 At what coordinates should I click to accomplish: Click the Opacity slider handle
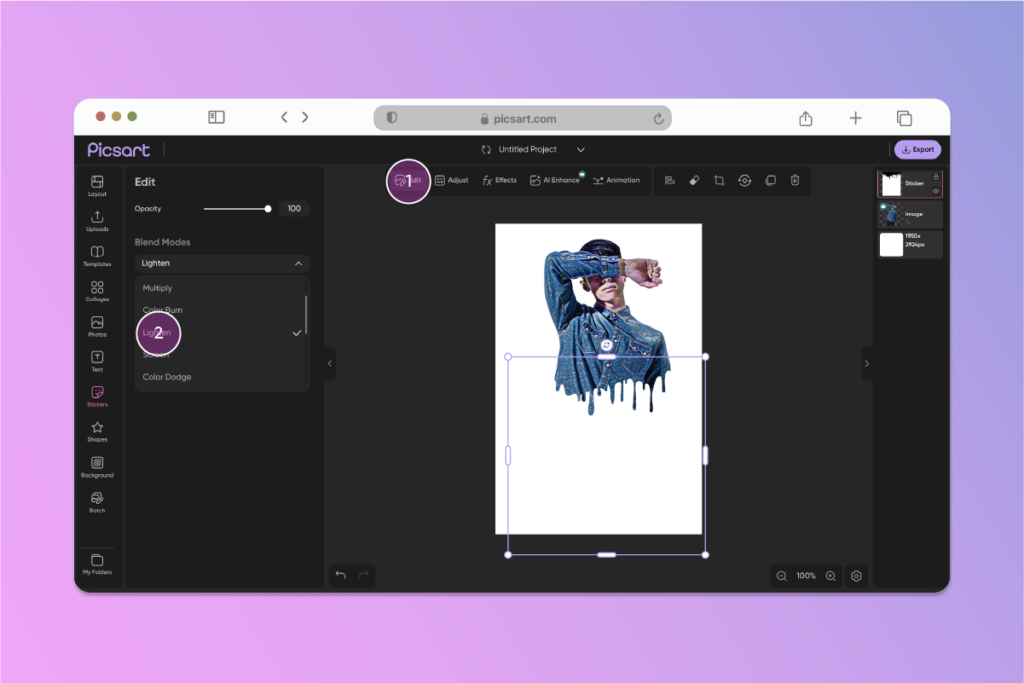click(x=267, y=209)
